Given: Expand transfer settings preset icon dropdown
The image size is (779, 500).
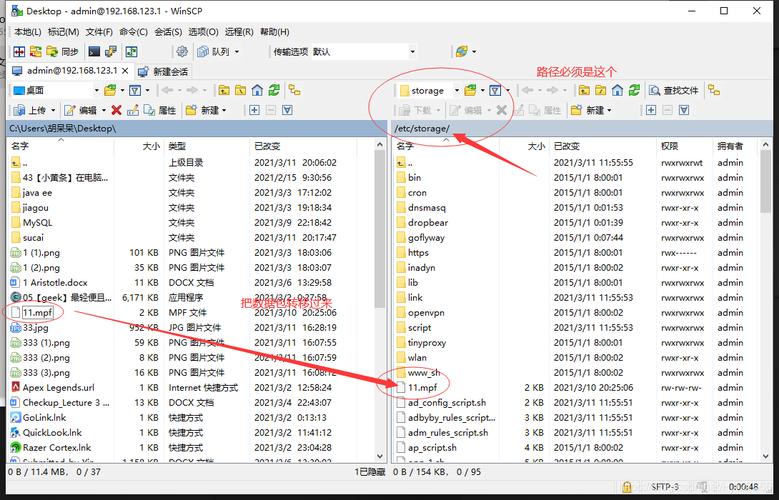Looking at the screenshot, I should coord(474,52).
